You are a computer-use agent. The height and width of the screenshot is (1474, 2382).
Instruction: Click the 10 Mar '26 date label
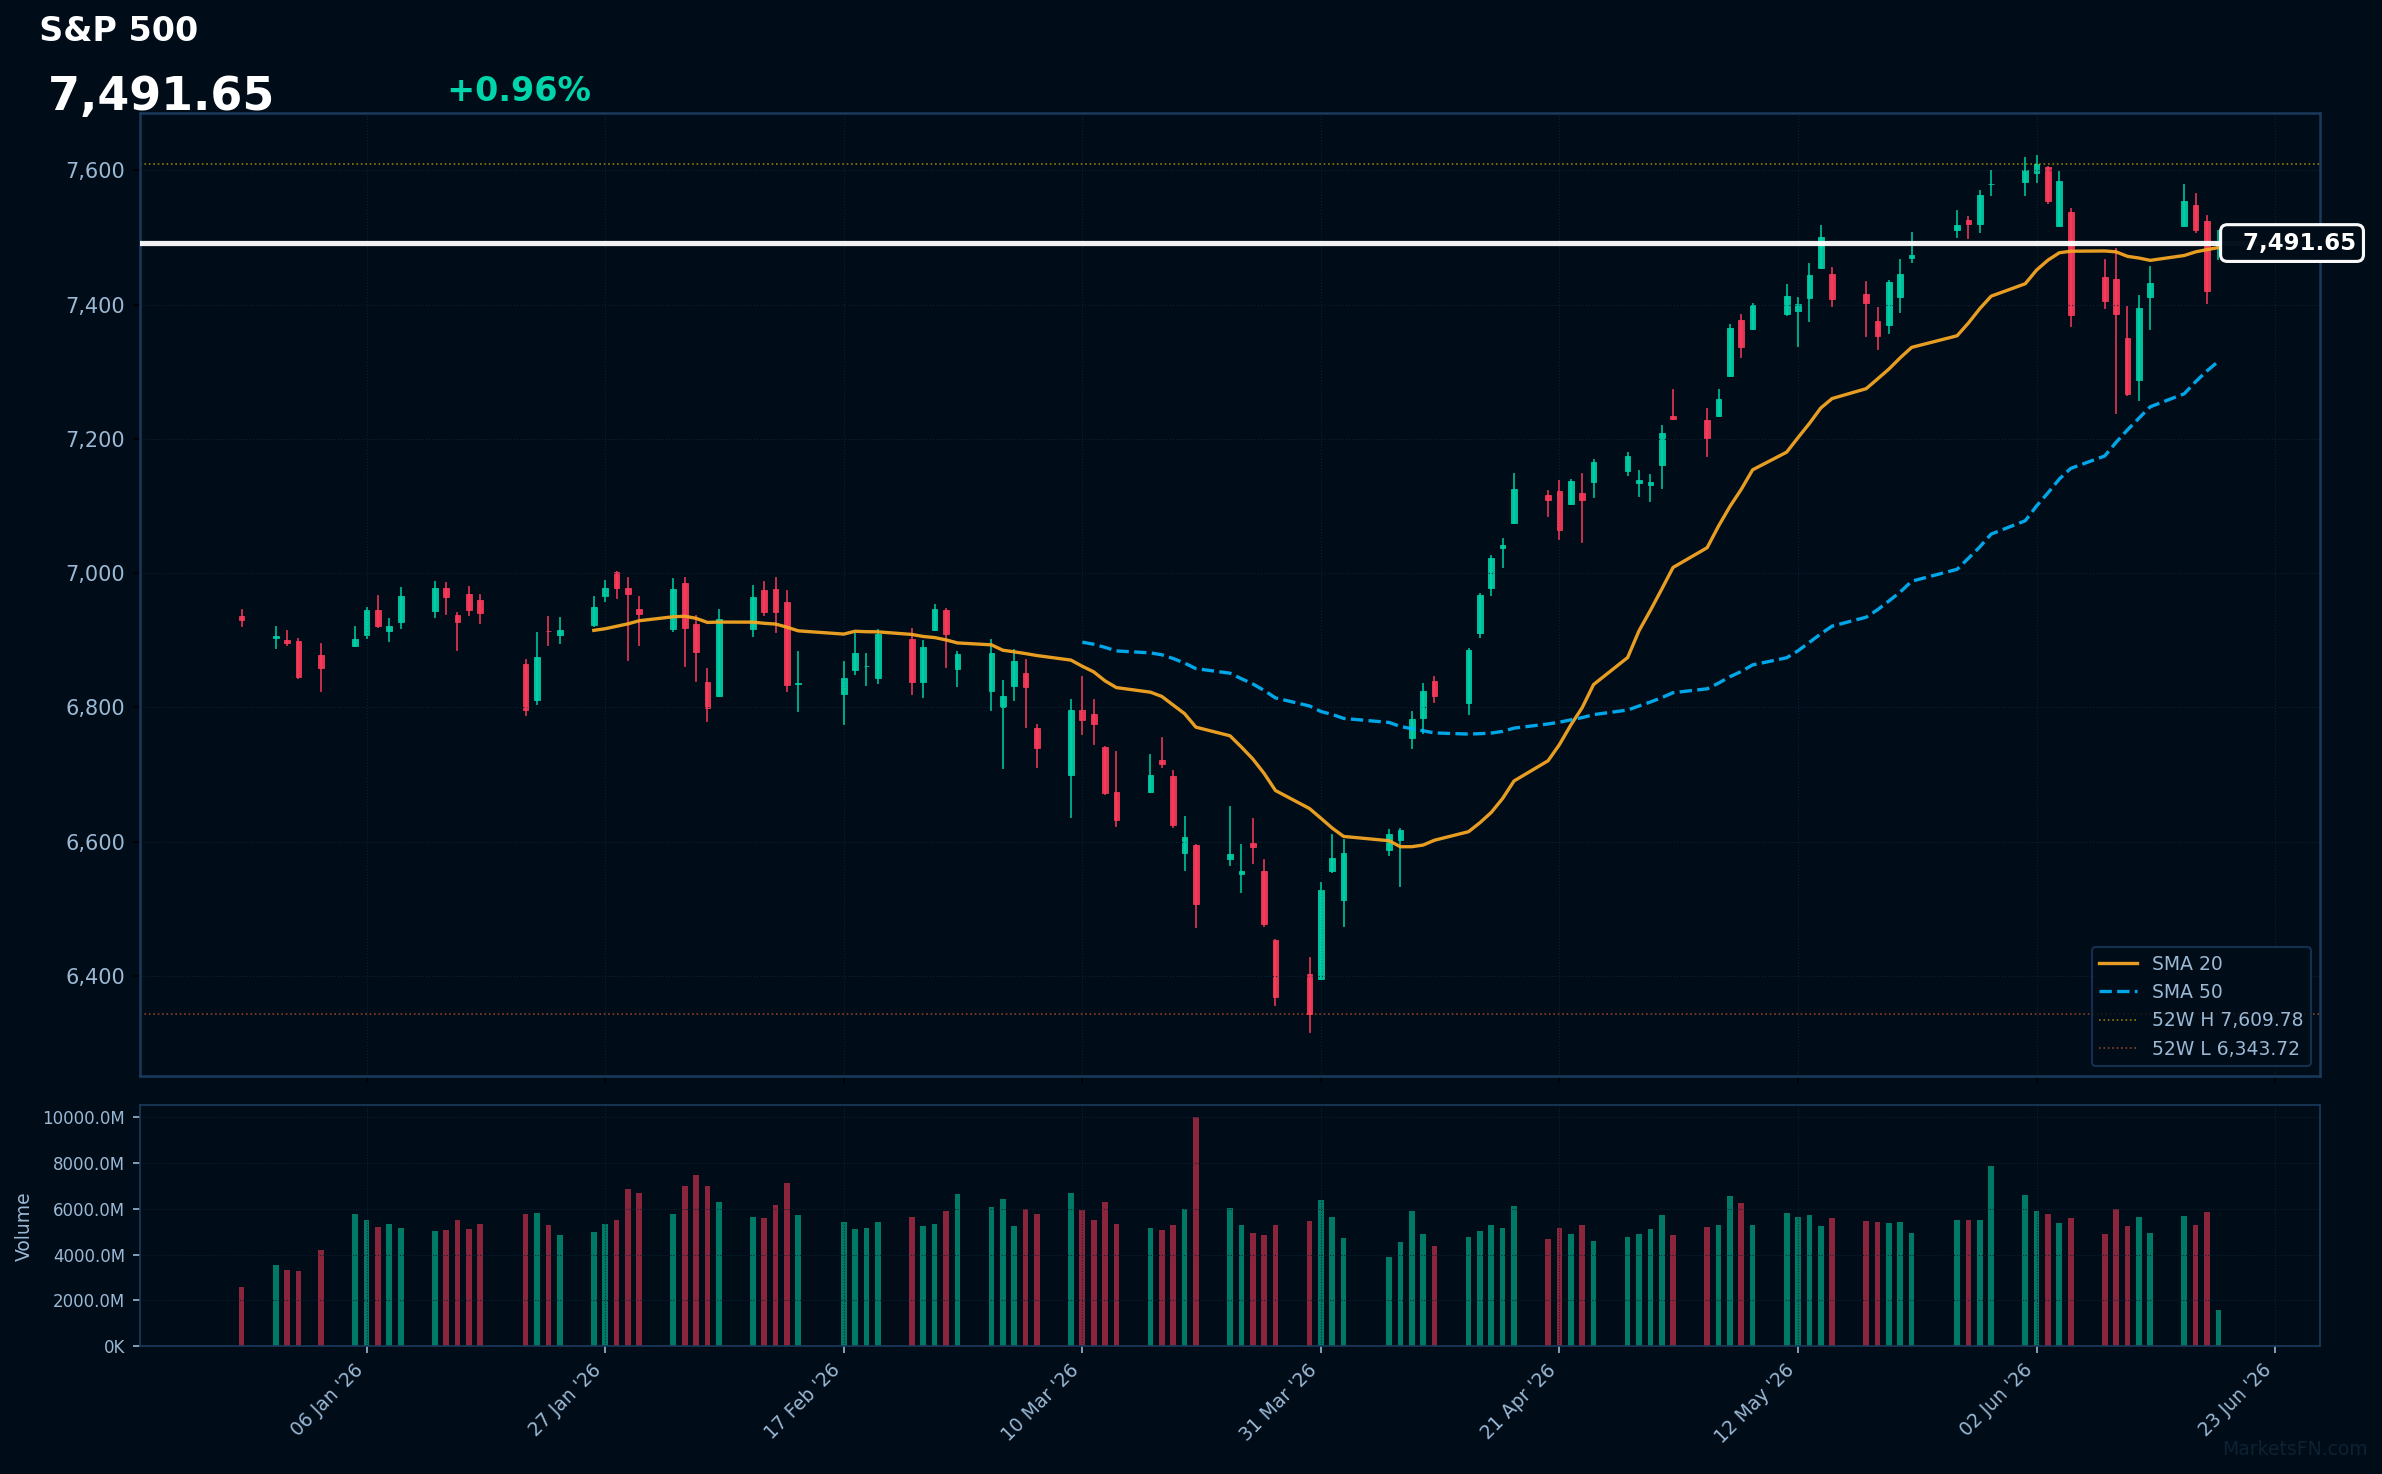[1040, 1400]
